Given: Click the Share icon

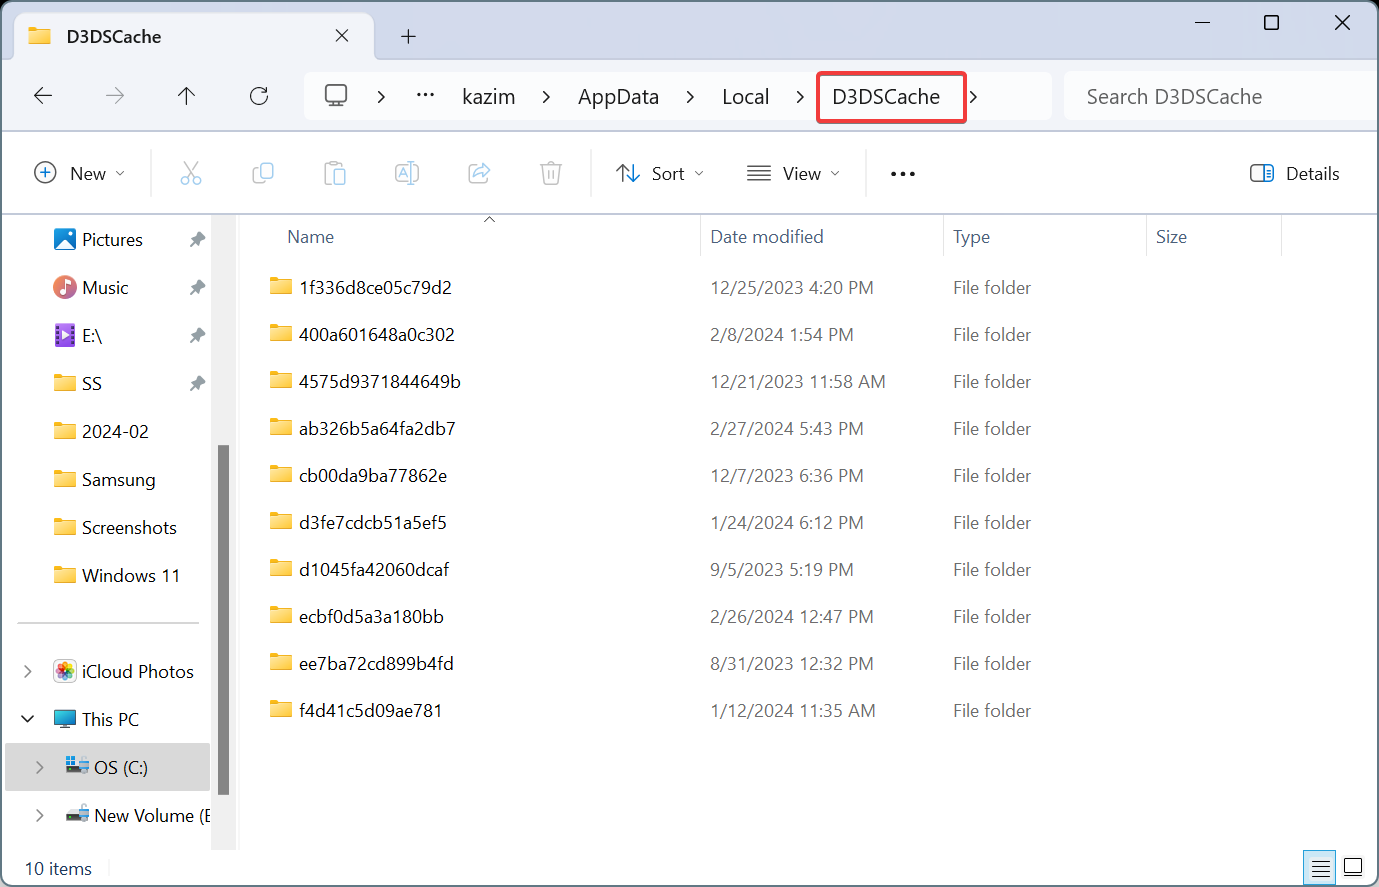Looking at the screenshot, I should point(479,173).
